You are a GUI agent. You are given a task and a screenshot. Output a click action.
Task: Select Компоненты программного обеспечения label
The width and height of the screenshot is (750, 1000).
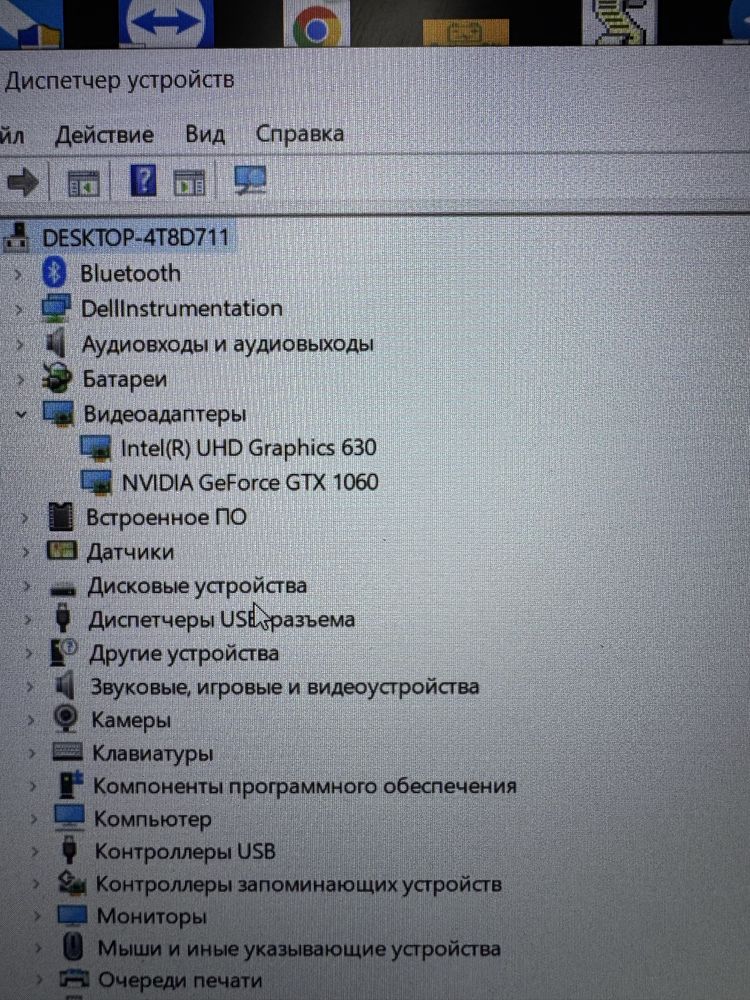[305, 786]
